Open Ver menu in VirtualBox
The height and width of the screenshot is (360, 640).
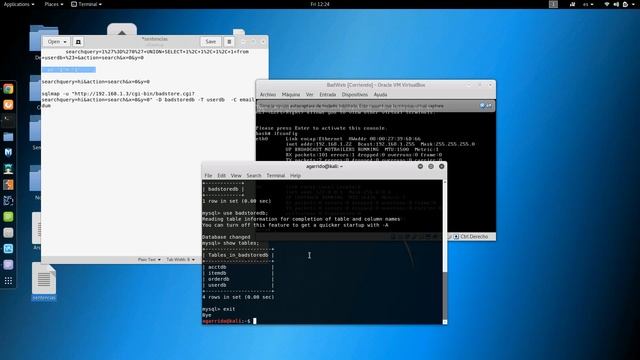point(309,94)
